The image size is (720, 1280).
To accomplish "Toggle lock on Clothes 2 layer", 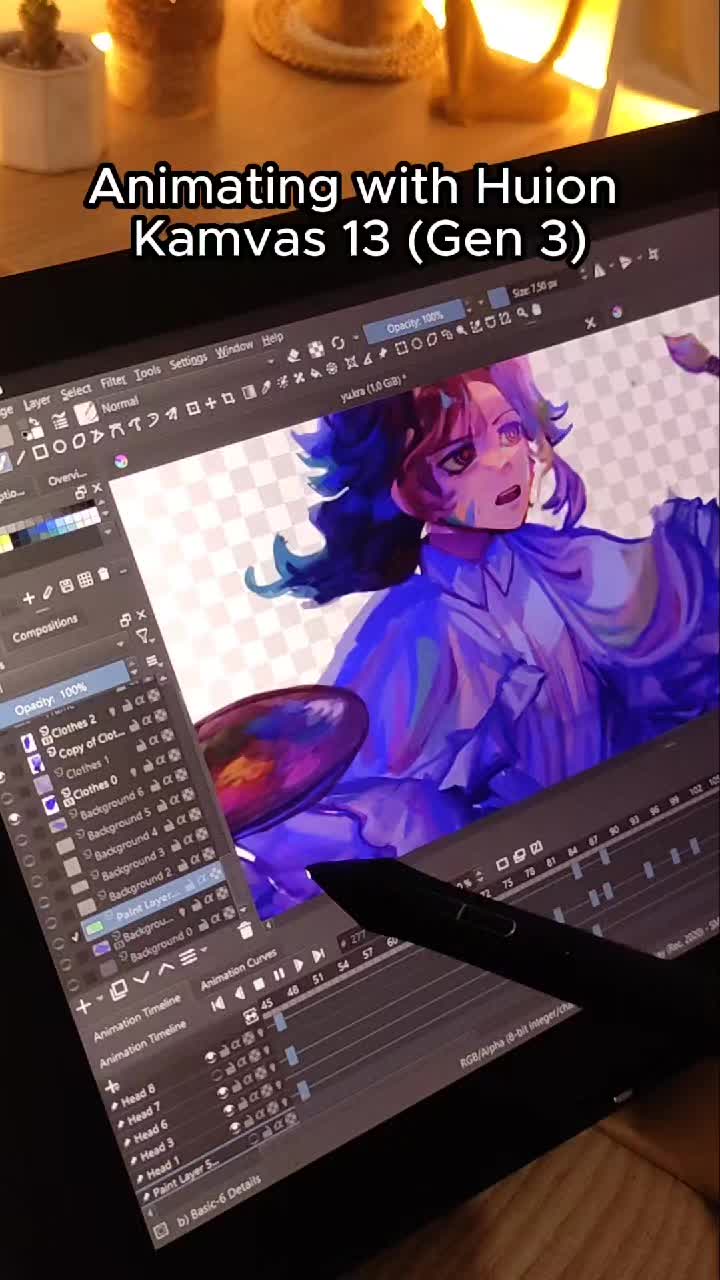I will (x=126, y=707).
